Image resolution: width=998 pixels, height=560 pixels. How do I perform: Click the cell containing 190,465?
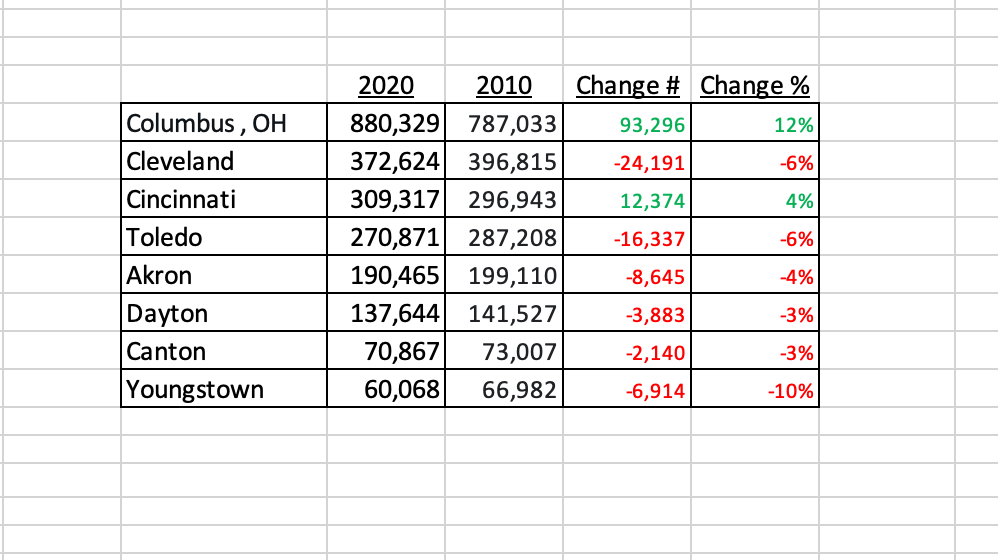[x=386, y=274]
